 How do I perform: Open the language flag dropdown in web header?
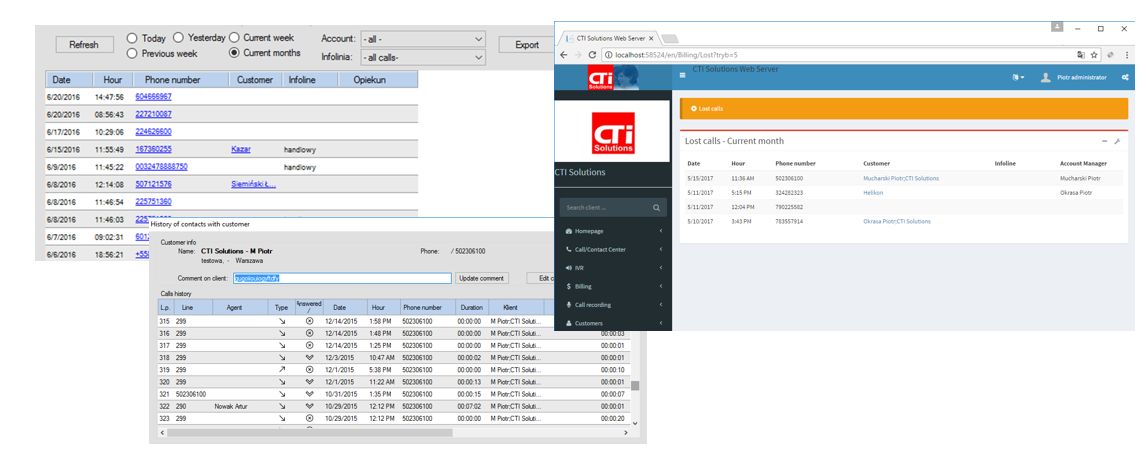point(1018,78)
